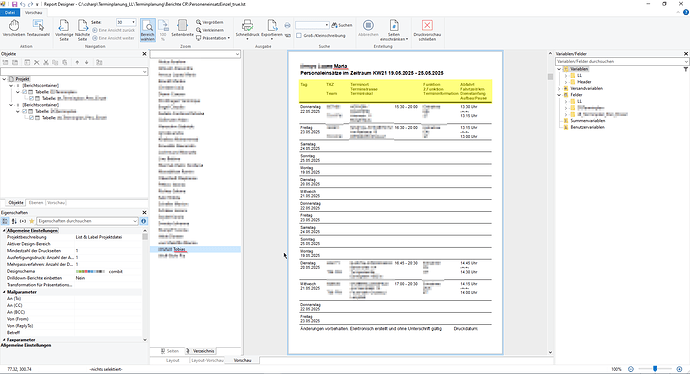The image size is (690, 374).
Task: Open Seiten einschränken menu
Action: click(x=394, y=30)
